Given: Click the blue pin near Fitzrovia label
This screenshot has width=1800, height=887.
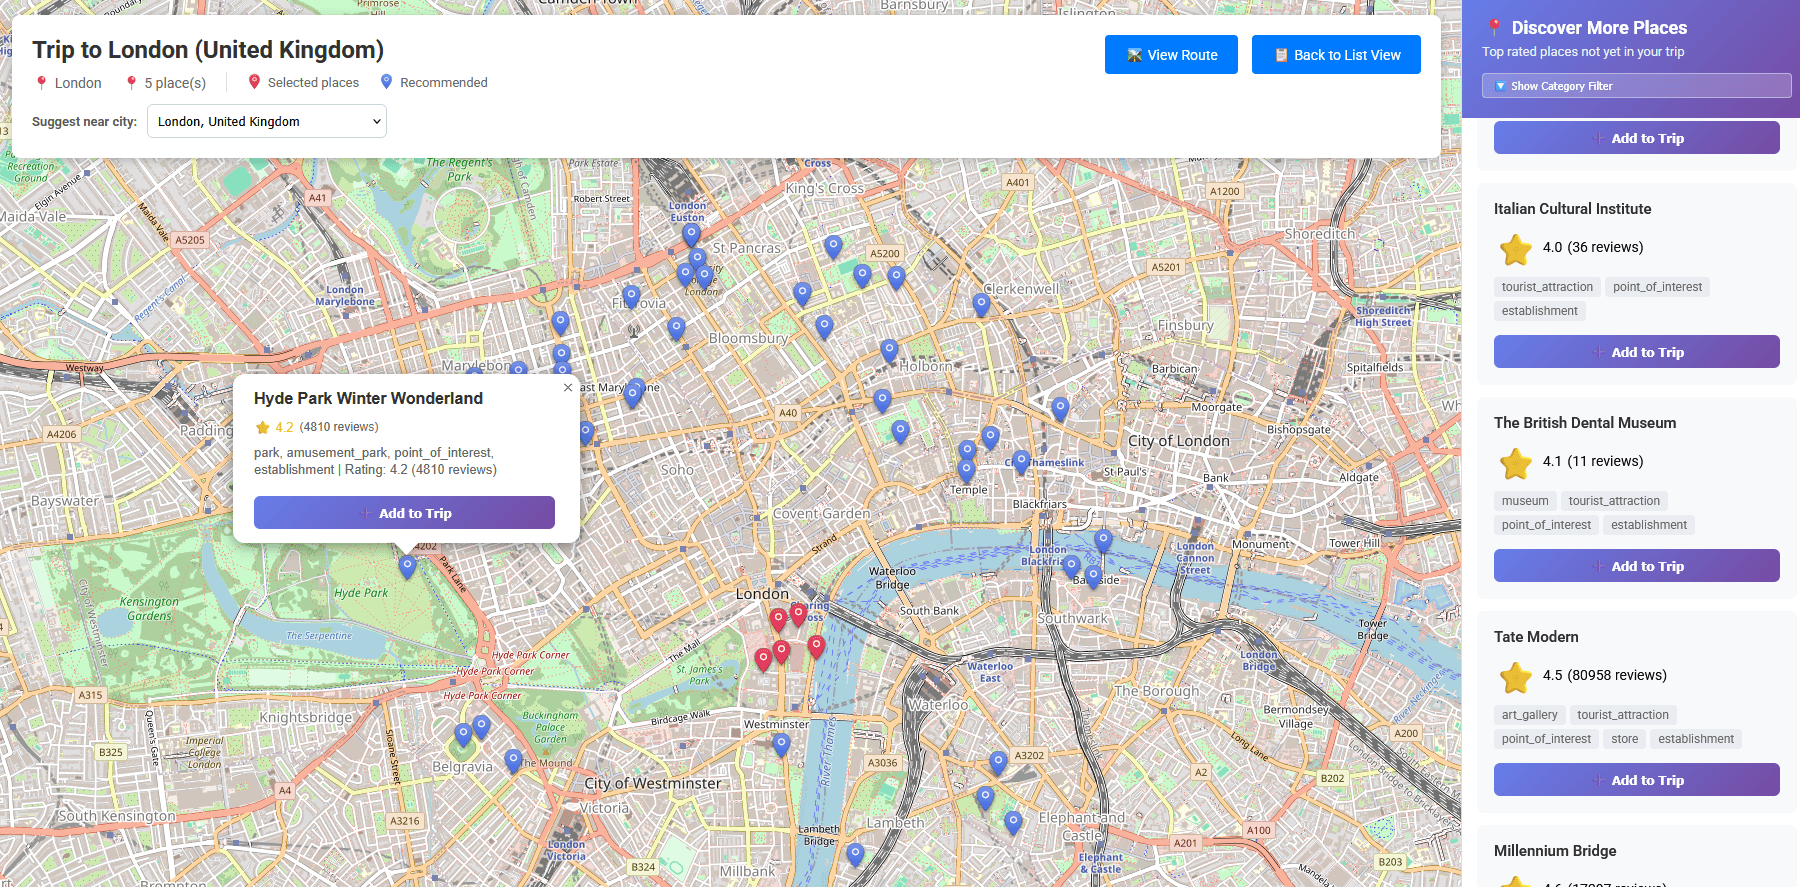Looking at the screenshot, I should point(632,296).
